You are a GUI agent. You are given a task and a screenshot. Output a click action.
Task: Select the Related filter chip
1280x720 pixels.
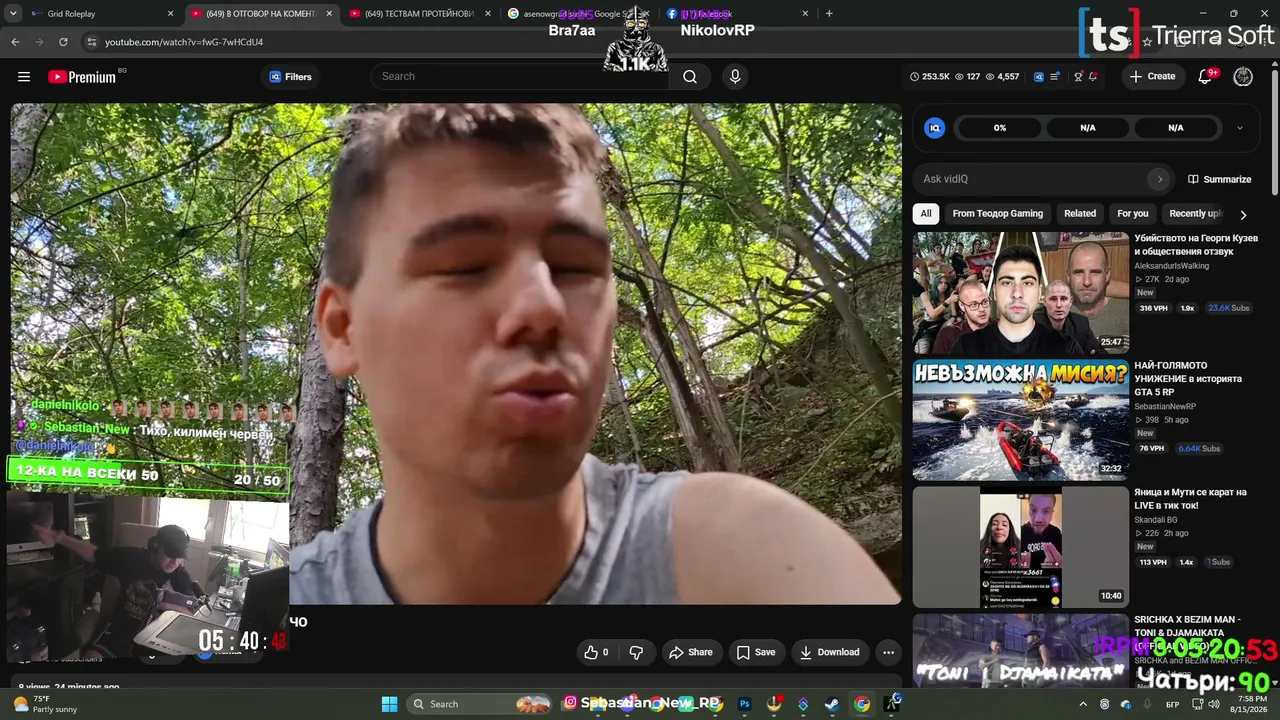click(x=1080, y=214)
